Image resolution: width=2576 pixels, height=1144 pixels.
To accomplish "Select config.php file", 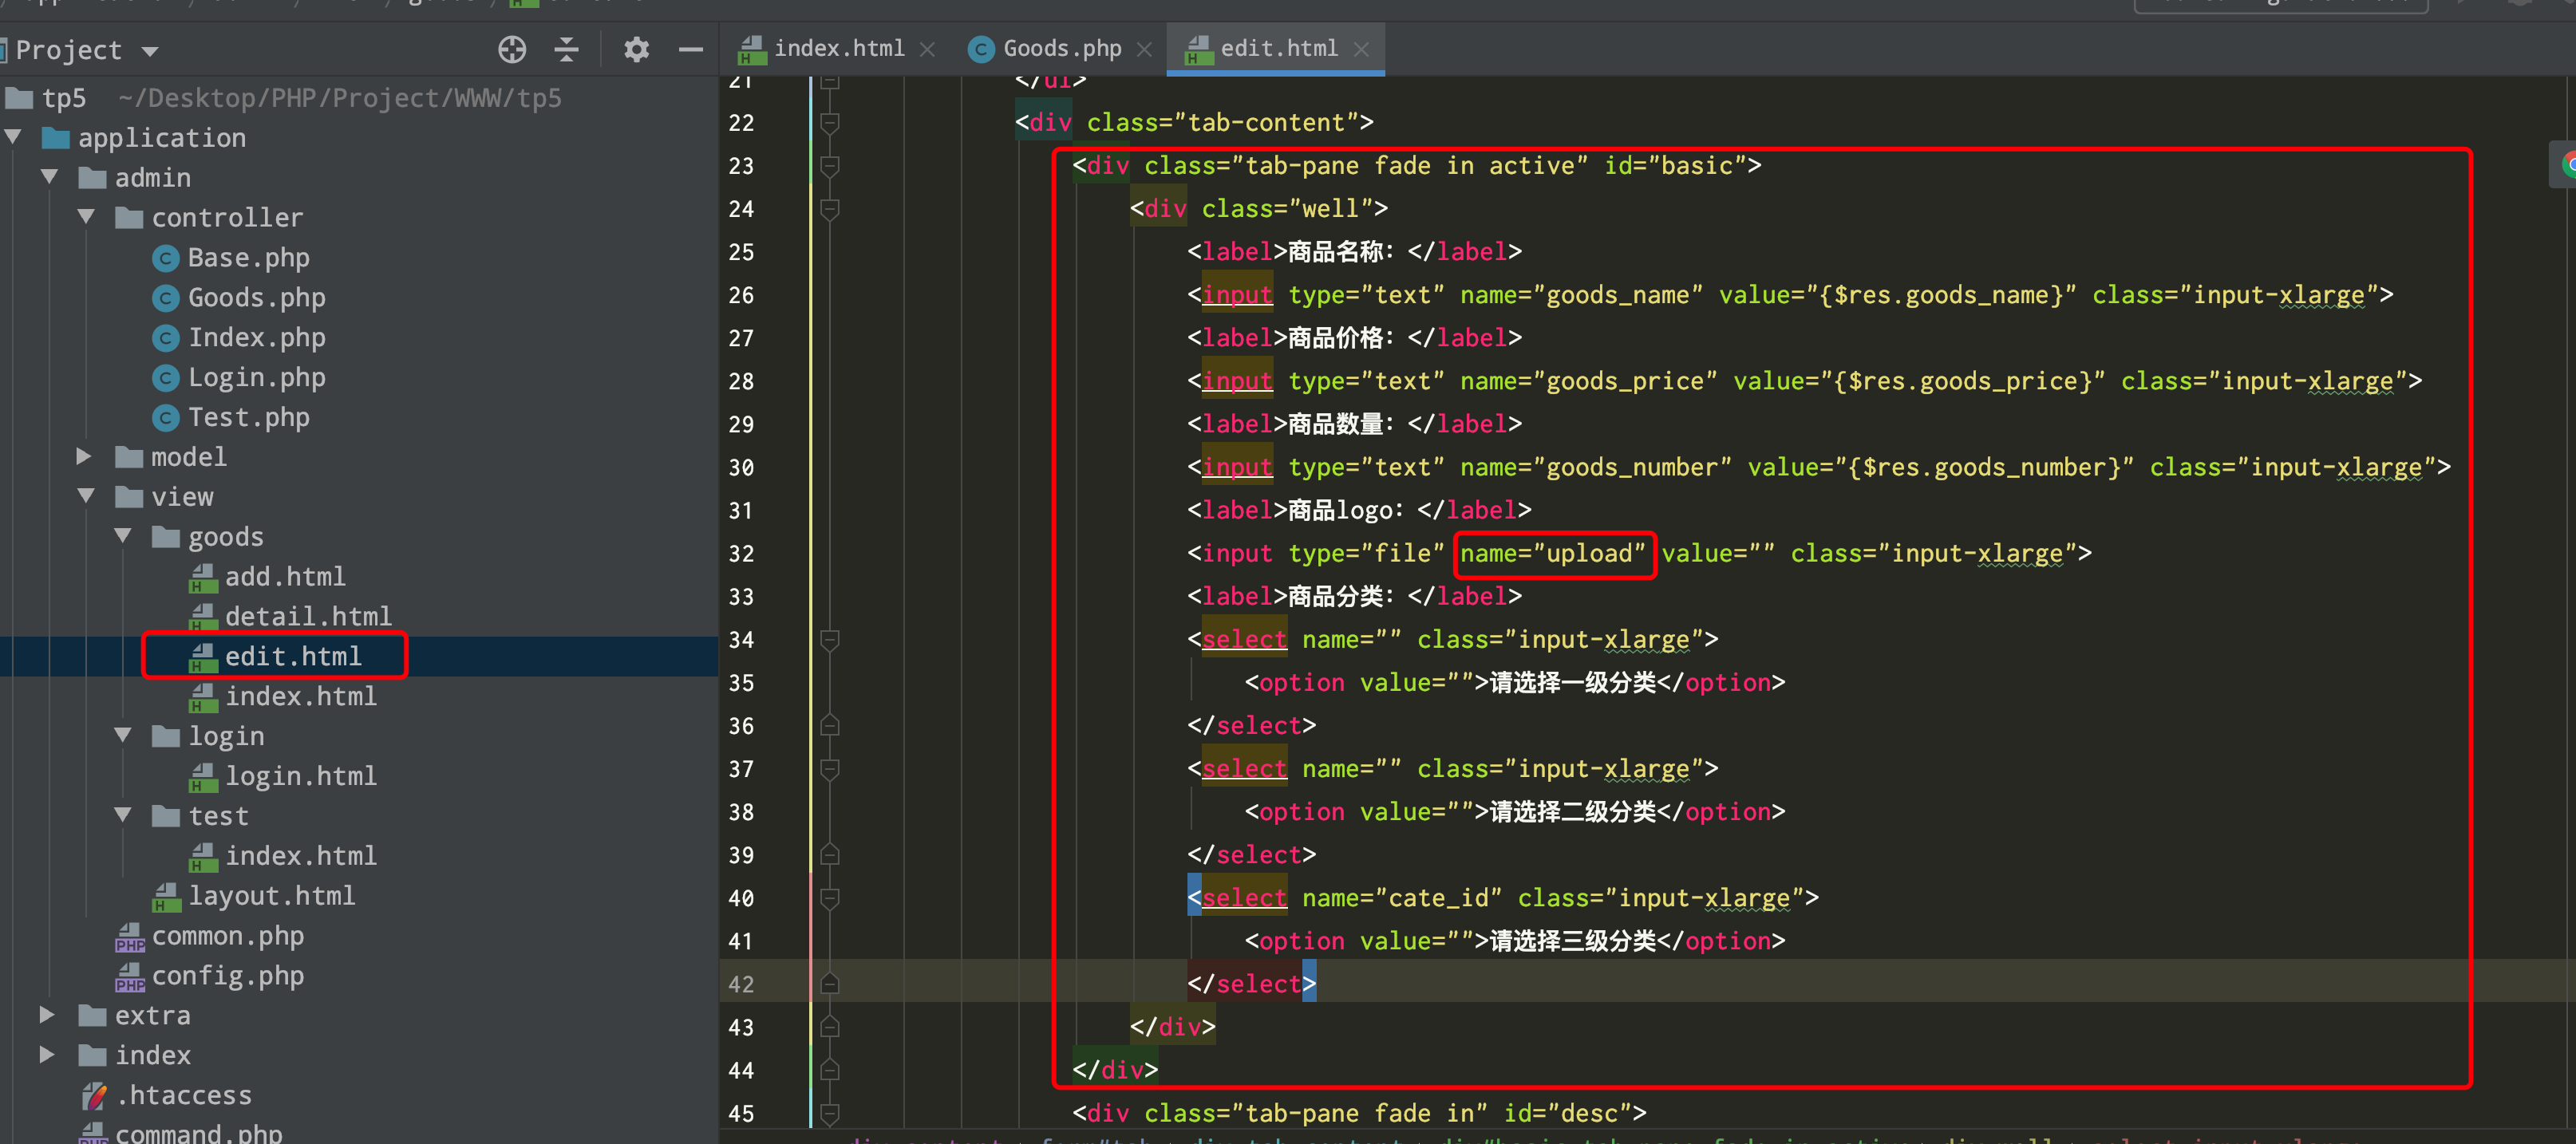I will pos(227,976).
